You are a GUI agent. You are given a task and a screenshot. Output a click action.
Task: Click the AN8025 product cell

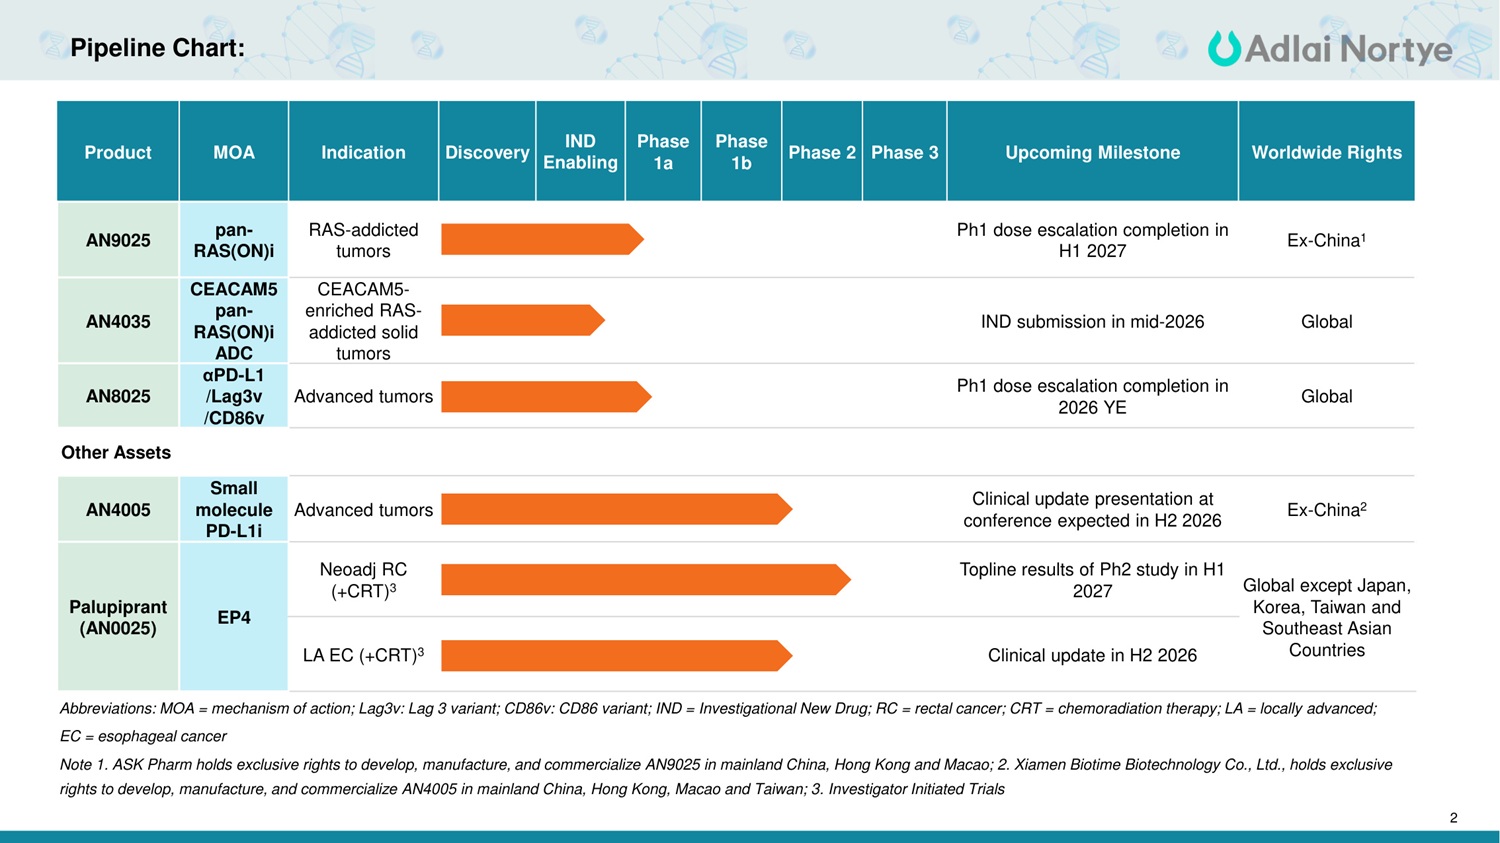pyautogui.click(x=118, y=396)
